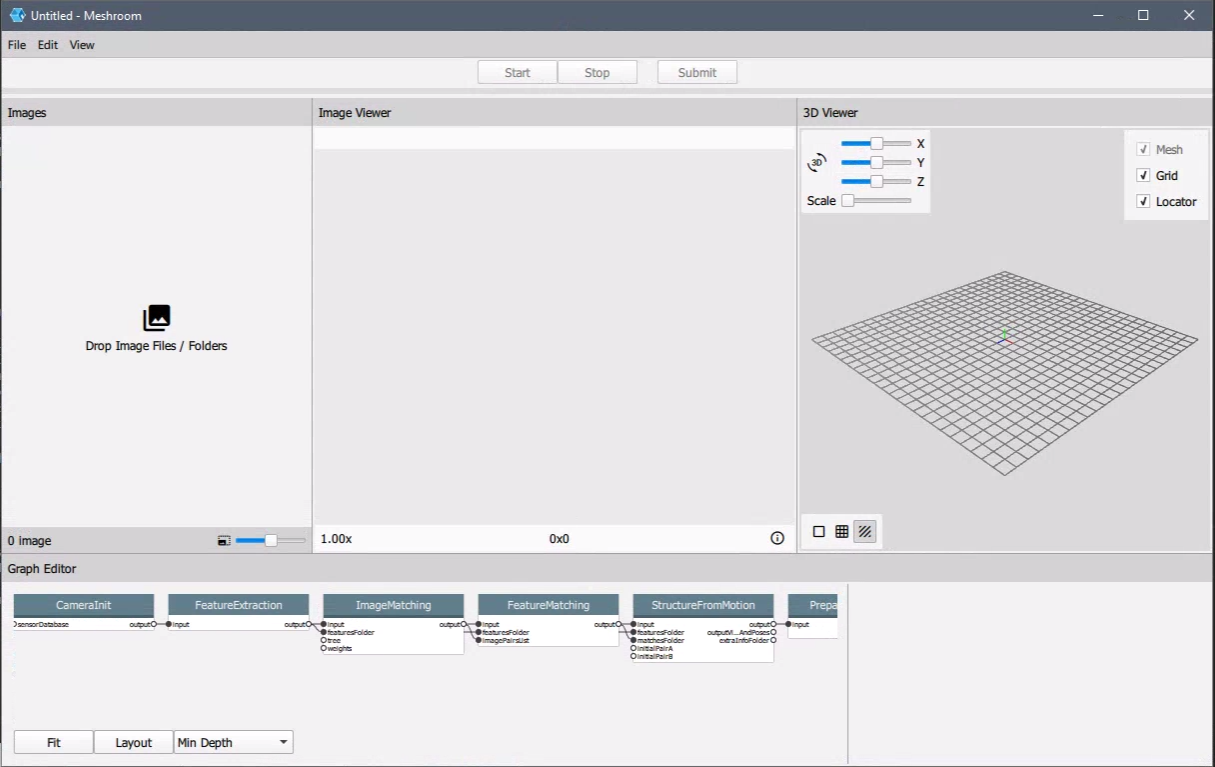Click StructureFromMotion initialPairA pin
Screen dimensions: 1215x767
pos(634,648)
